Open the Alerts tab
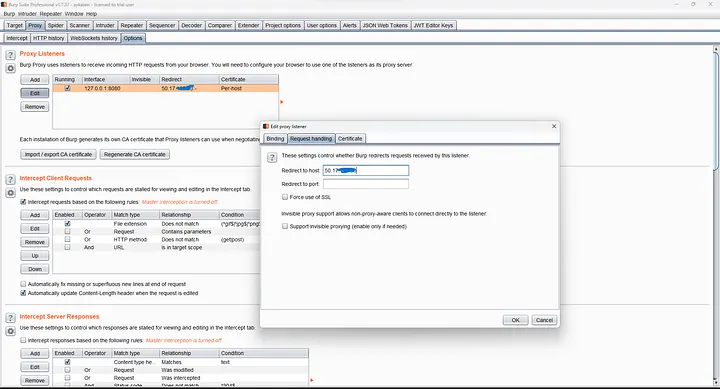The height and width of the screenshot is (389, 720). point(349,25)
